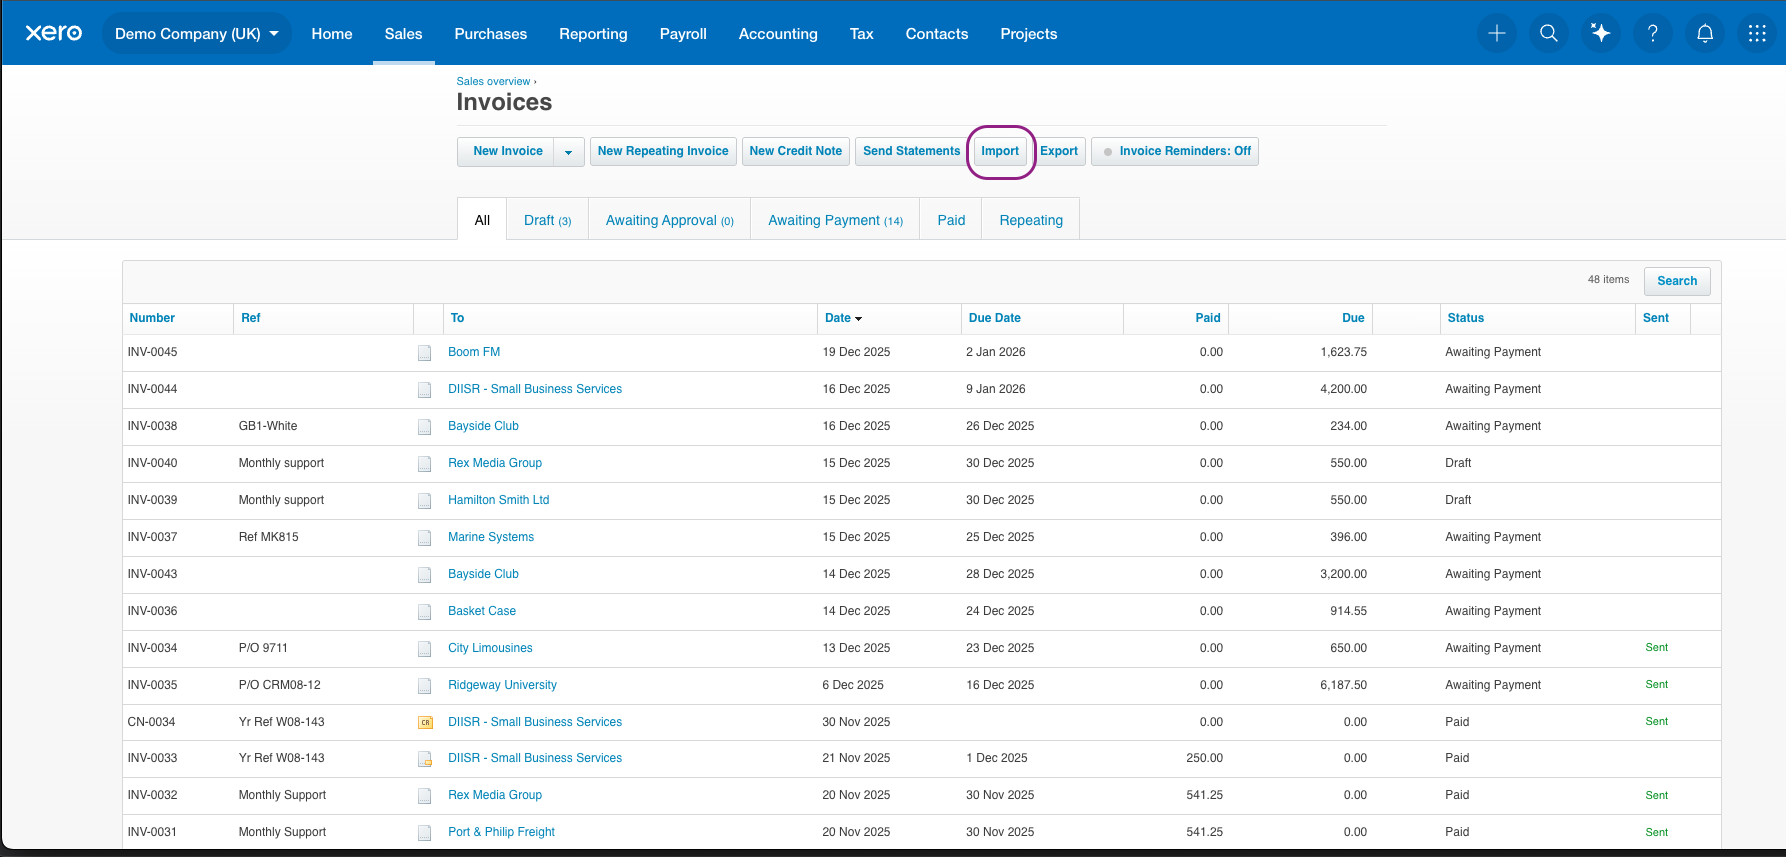Open the search magnifier icon
This screenshot has width=1786, height=857.
[x=1549, y=33]
